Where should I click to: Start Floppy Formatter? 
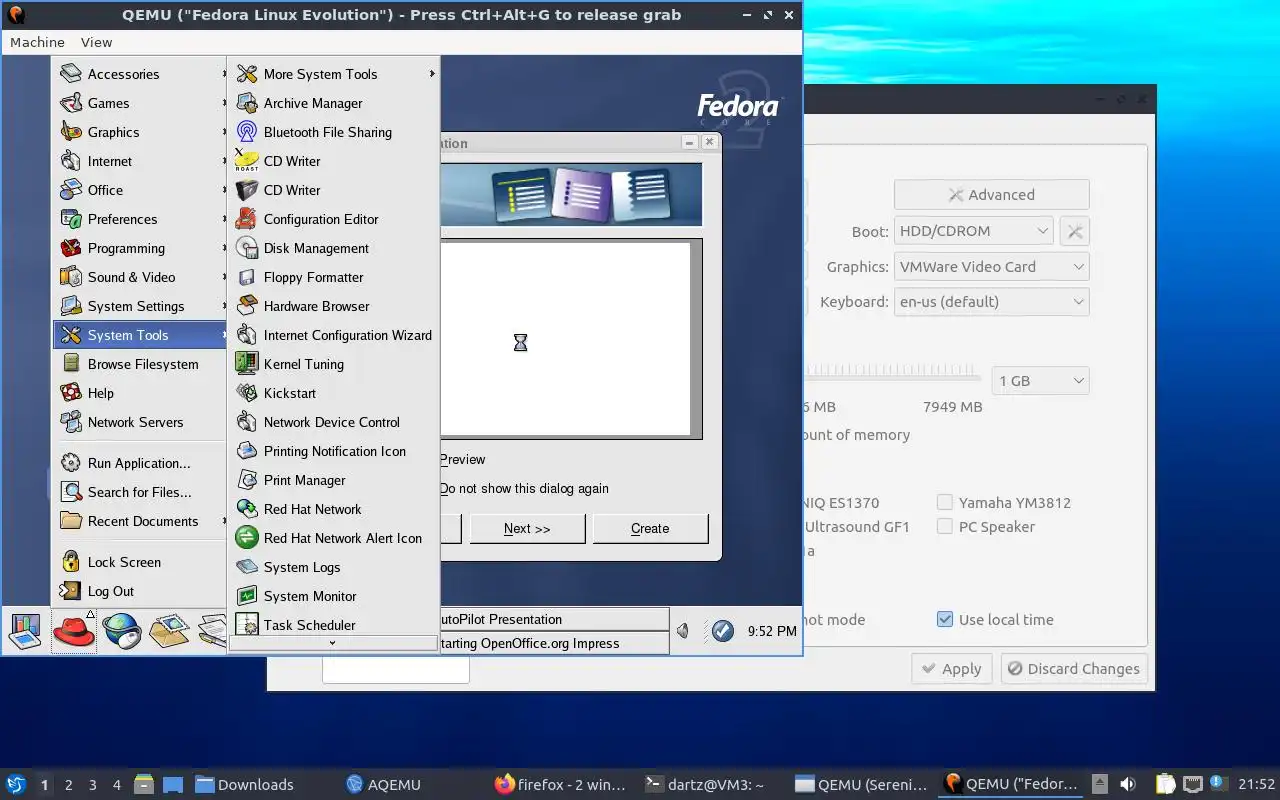(x=333, y=277)
